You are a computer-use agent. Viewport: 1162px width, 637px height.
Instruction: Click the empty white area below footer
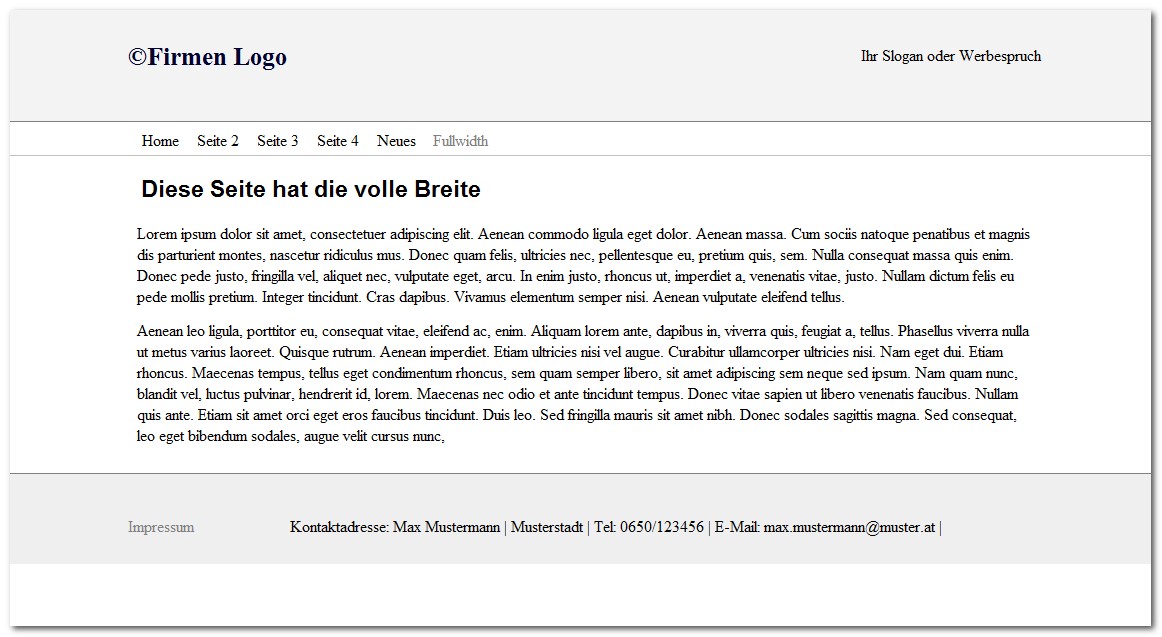(x=580, y=595)
